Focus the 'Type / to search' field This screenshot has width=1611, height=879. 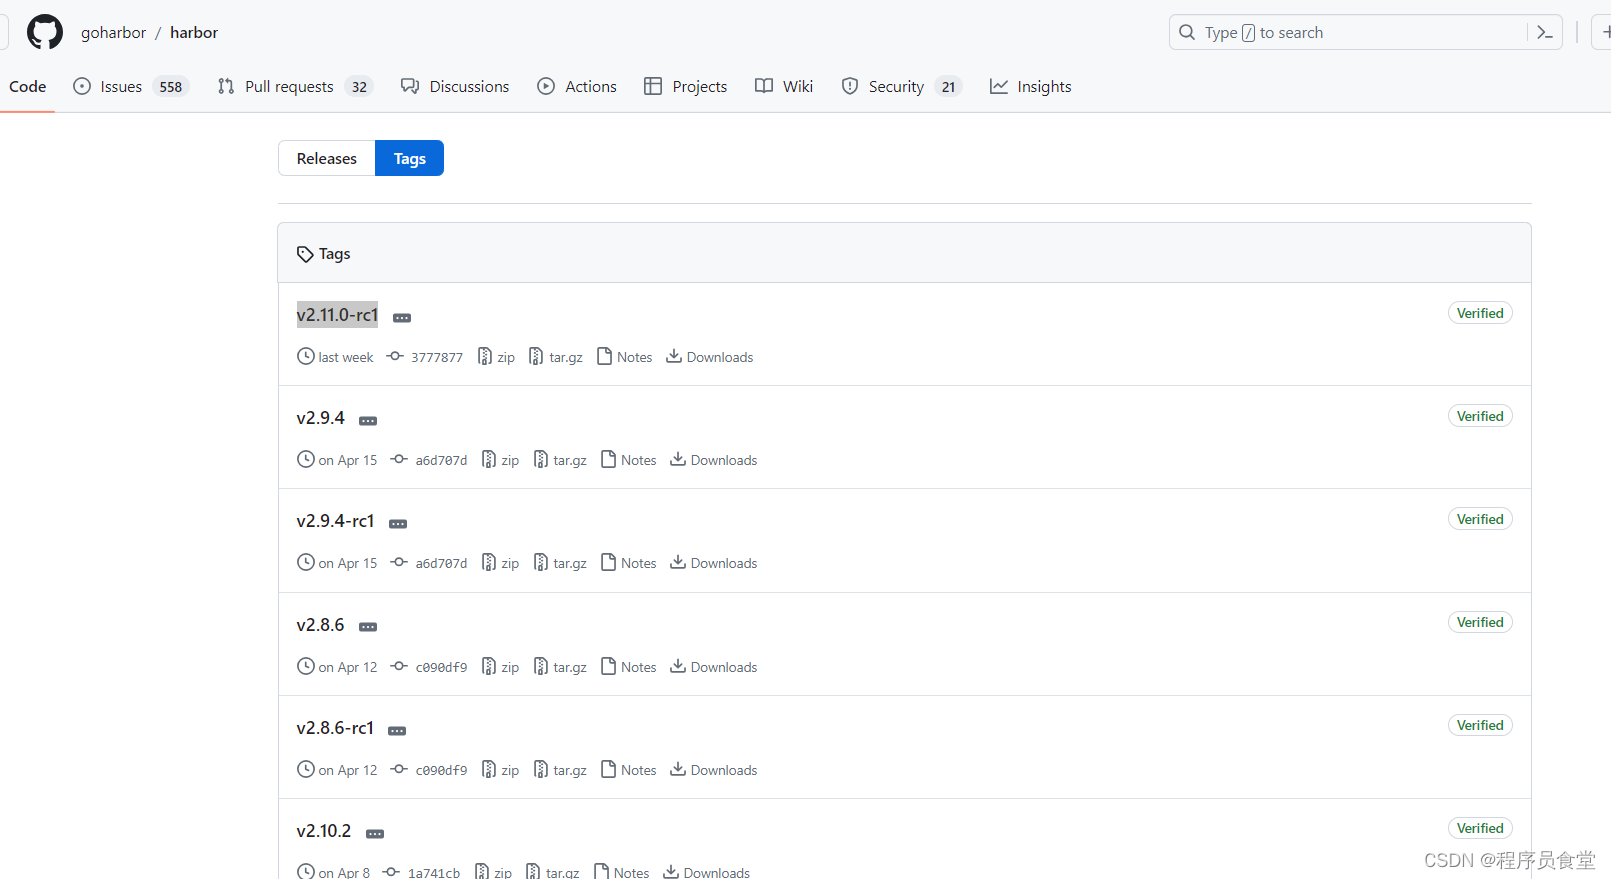[x=1365, y=32]
